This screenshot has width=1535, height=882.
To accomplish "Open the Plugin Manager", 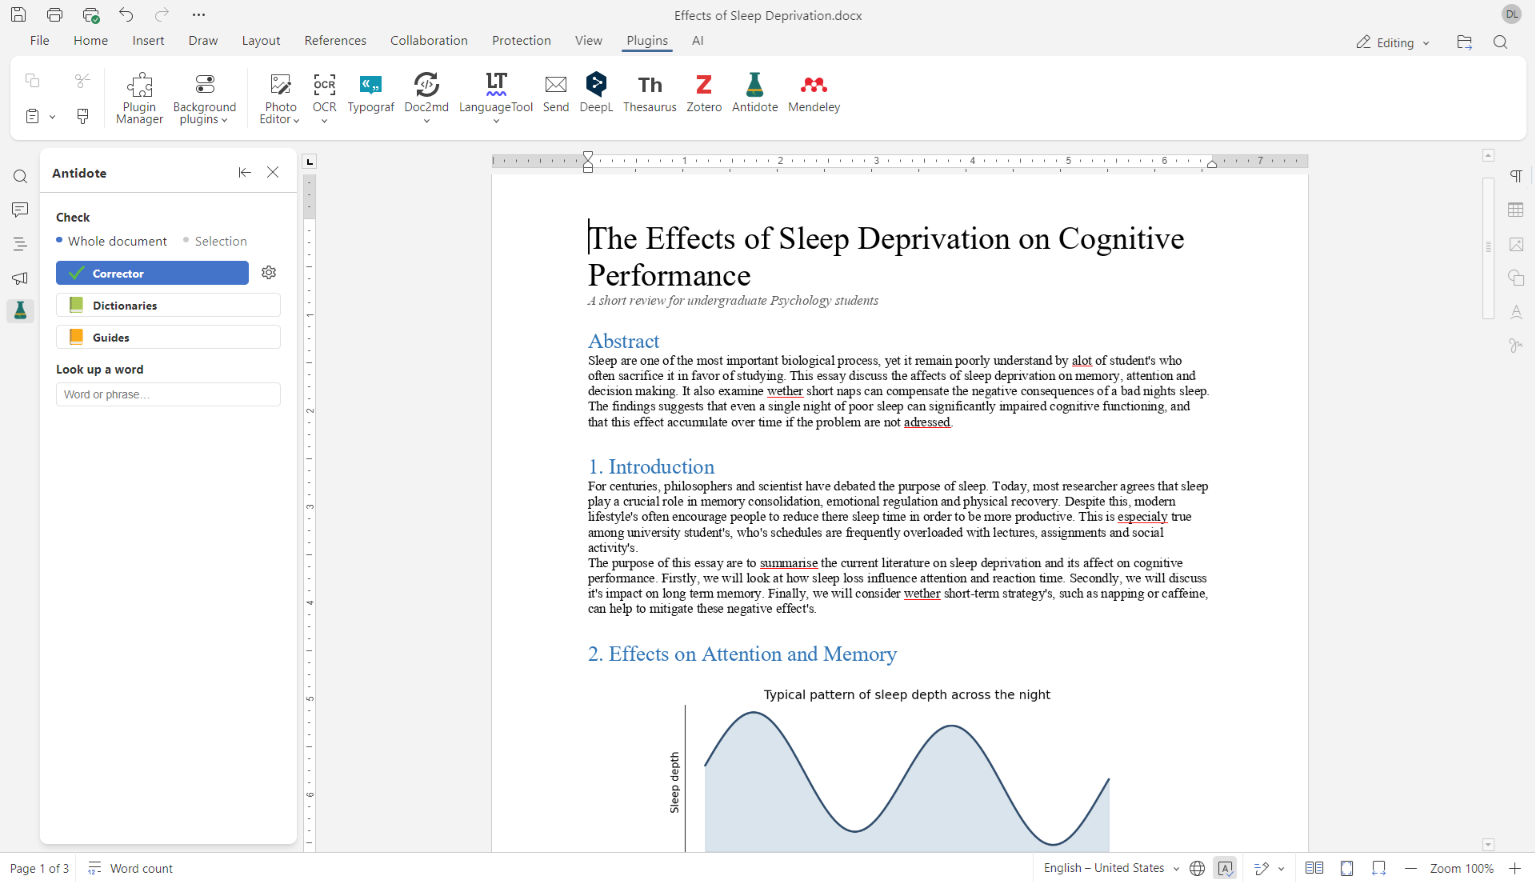I will point(139,98).
